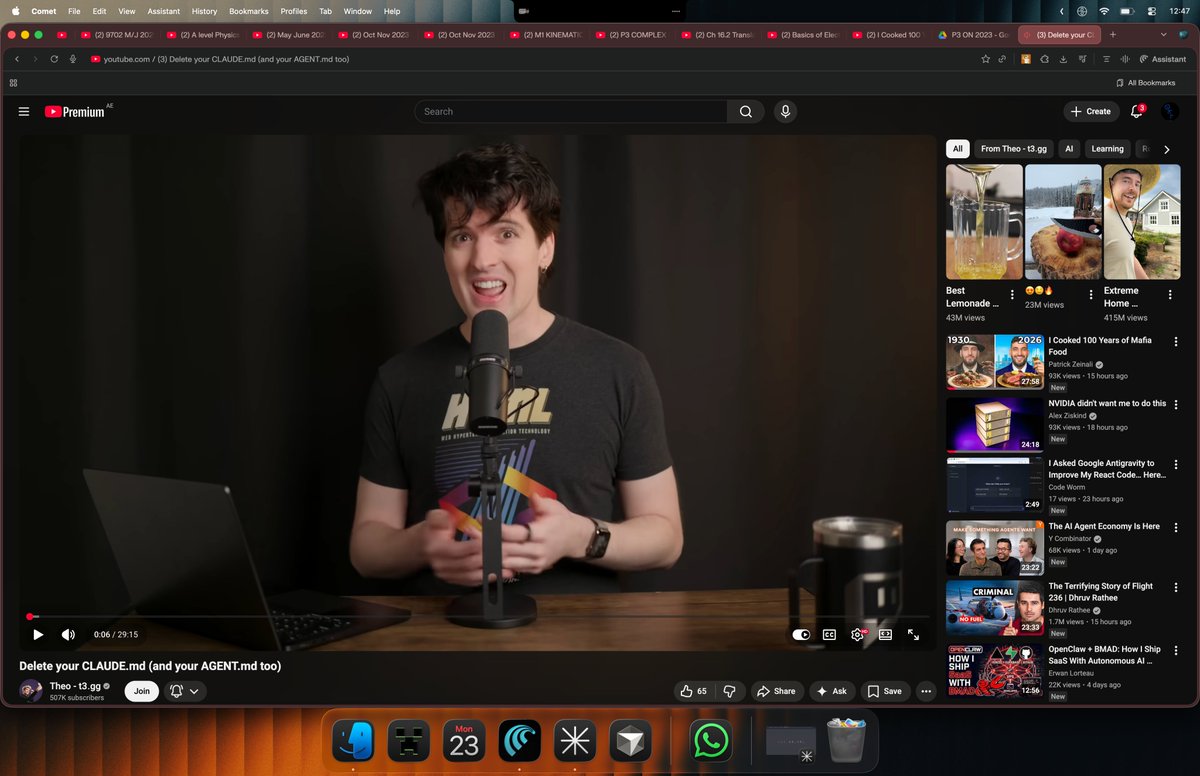
Task: Open the Create button menu
Action: click(x=1090, y=112)
